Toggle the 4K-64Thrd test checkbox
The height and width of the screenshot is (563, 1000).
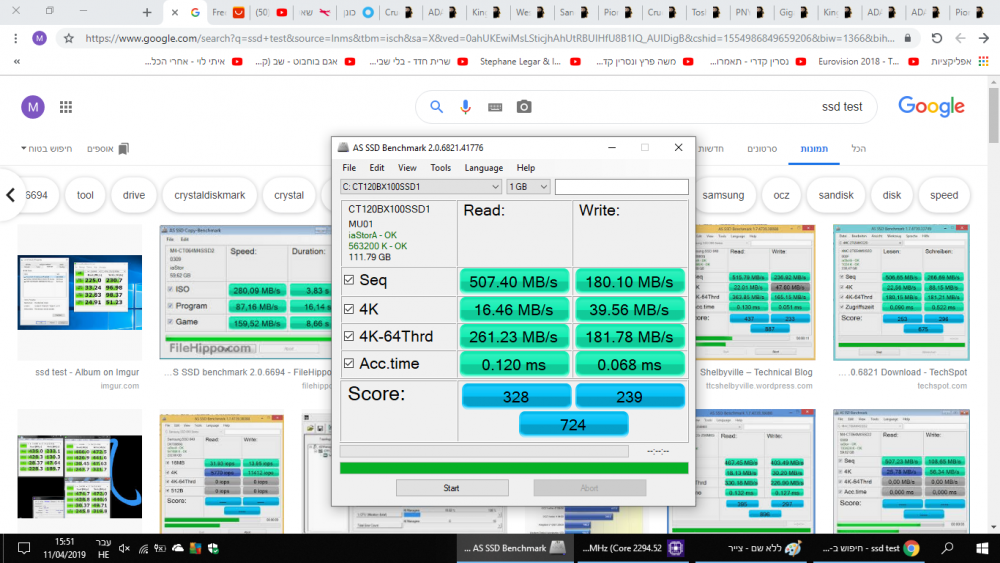click(x=349, y=336)
